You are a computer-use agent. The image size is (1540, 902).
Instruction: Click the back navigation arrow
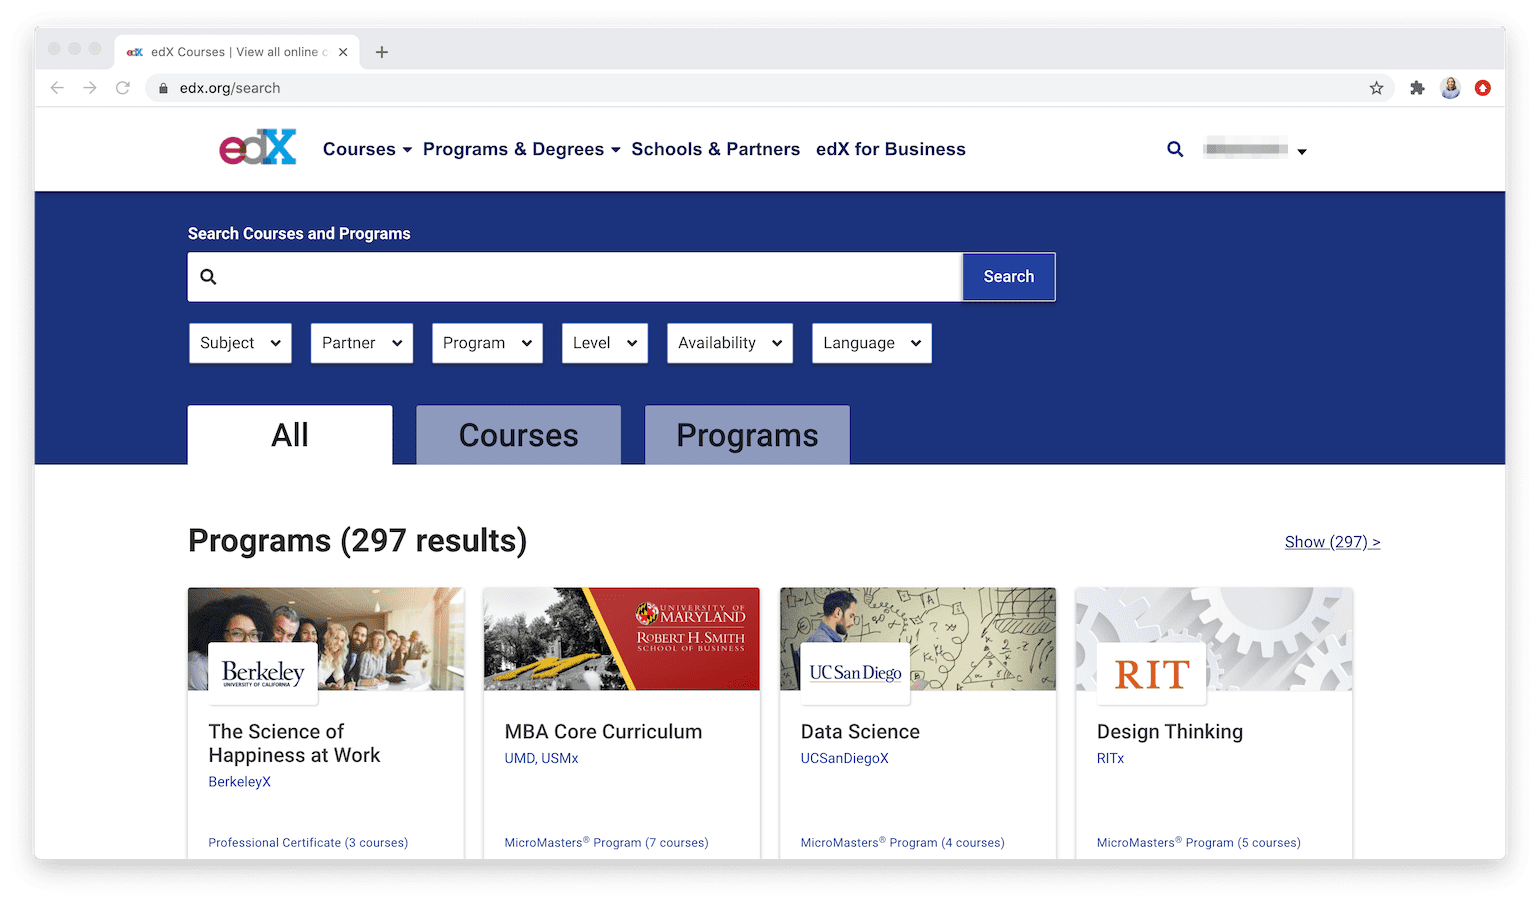(57, 87)
